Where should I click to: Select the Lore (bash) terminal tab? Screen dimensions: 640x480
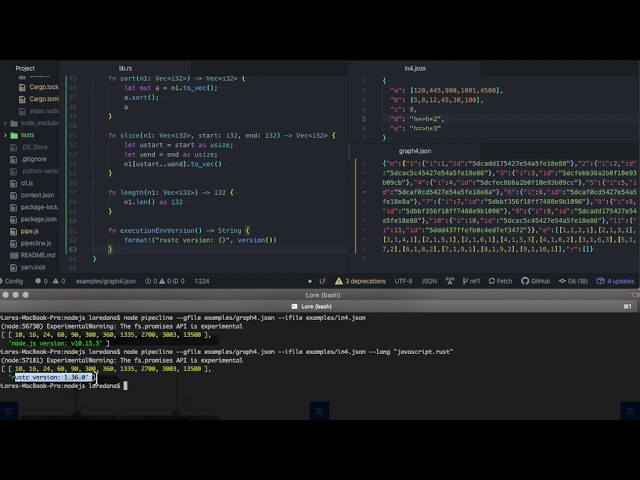click(x=316, y=306)
